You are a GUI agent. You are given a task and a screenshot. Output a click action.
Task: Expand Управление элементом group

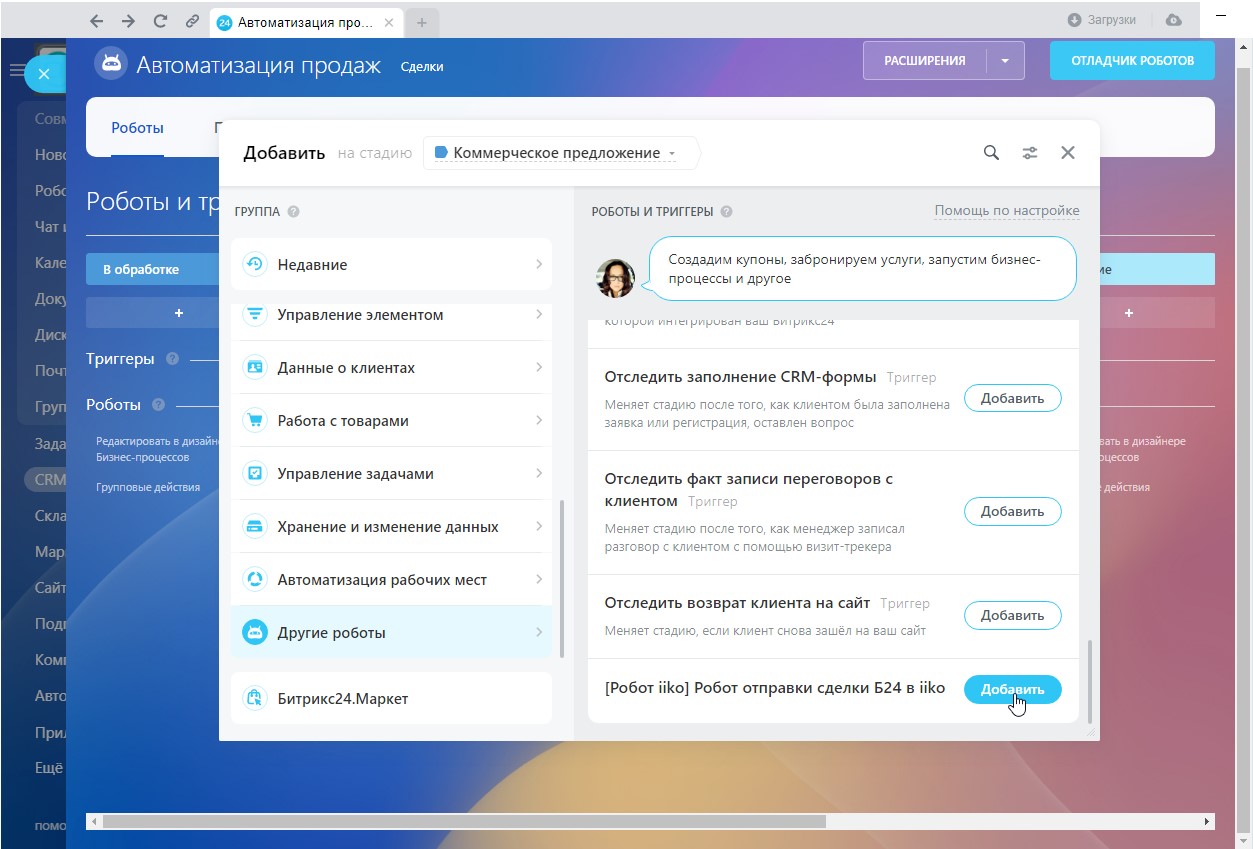tap(391, 314)
